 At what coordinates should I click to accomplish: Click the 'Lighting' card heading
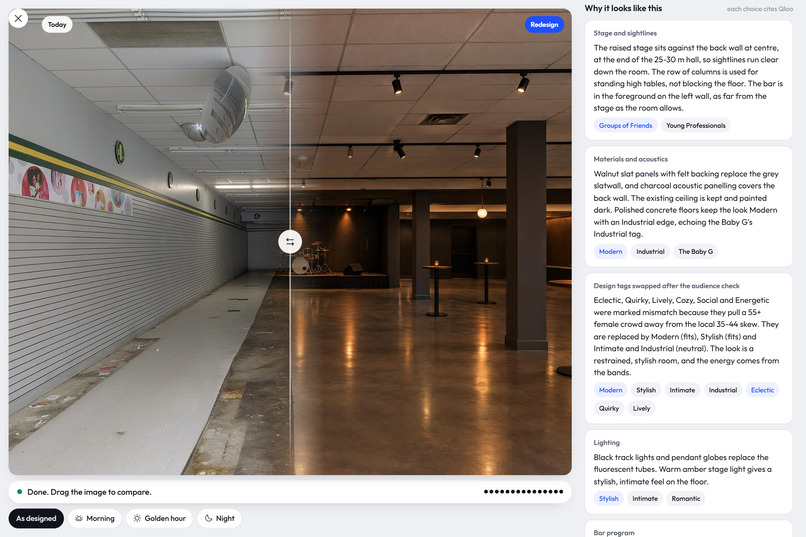[606, 442]
